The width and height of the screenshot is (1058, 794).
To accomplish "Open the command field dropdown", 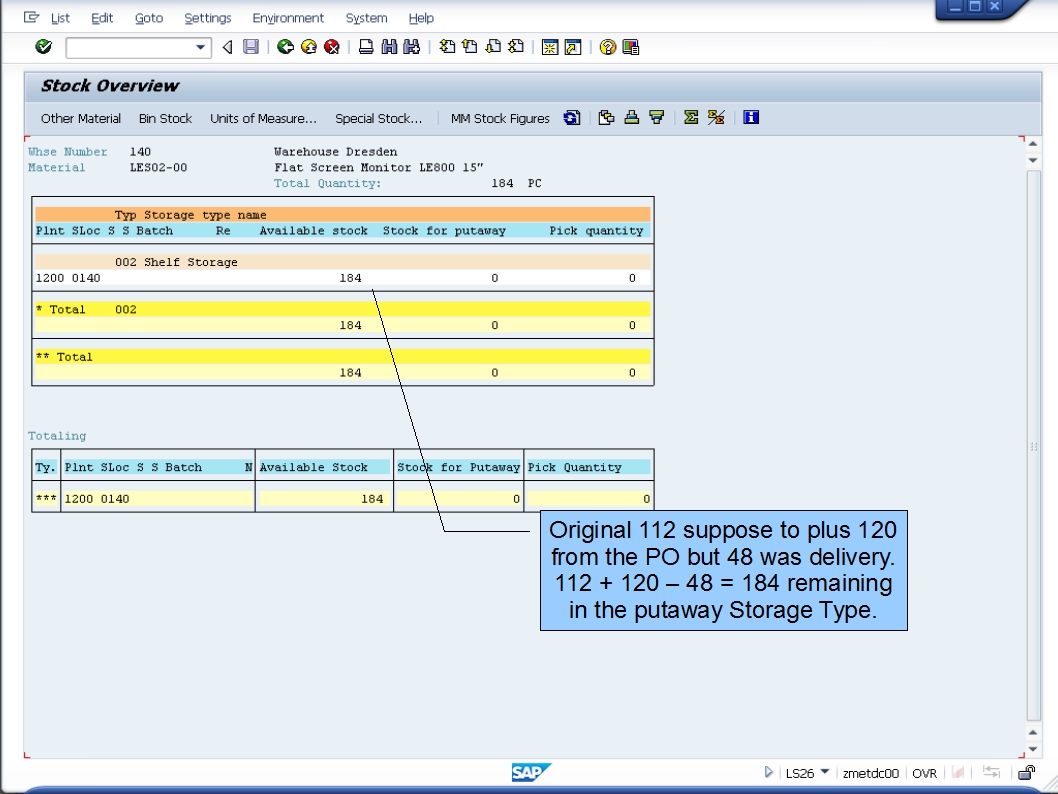I will (201, 47).
